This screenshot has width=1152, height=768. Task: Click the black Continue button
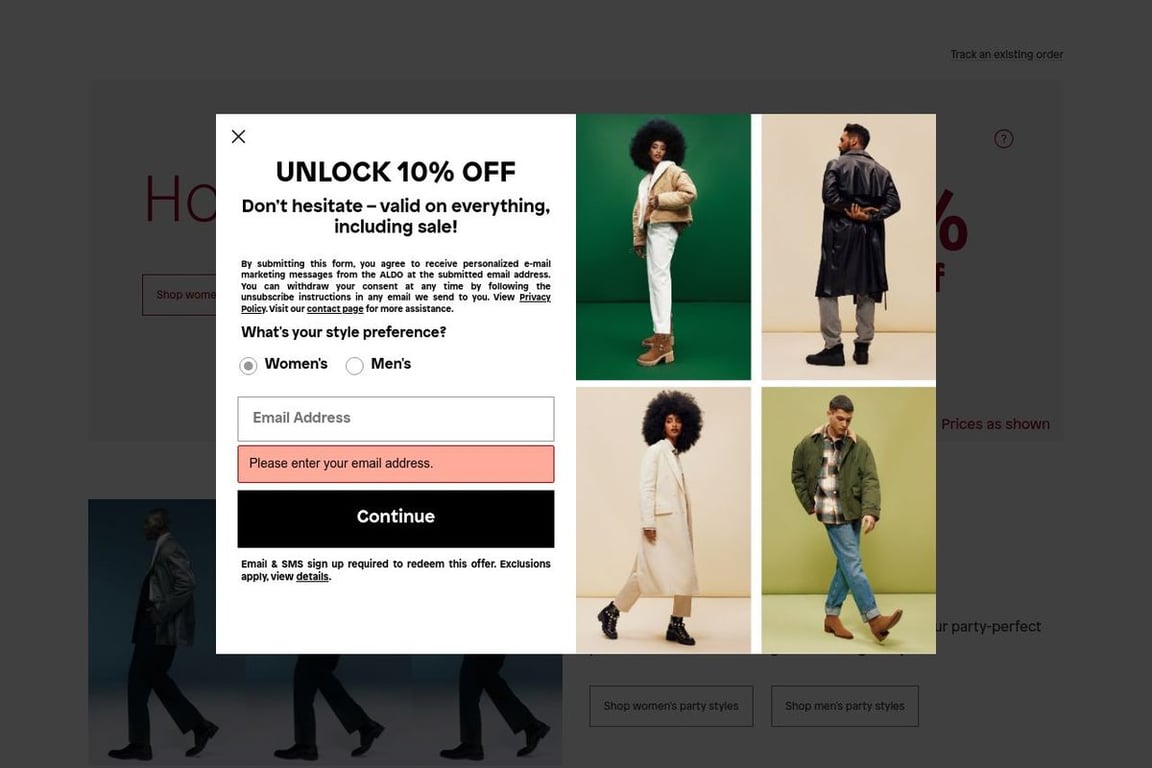click(x=395, y=519)
